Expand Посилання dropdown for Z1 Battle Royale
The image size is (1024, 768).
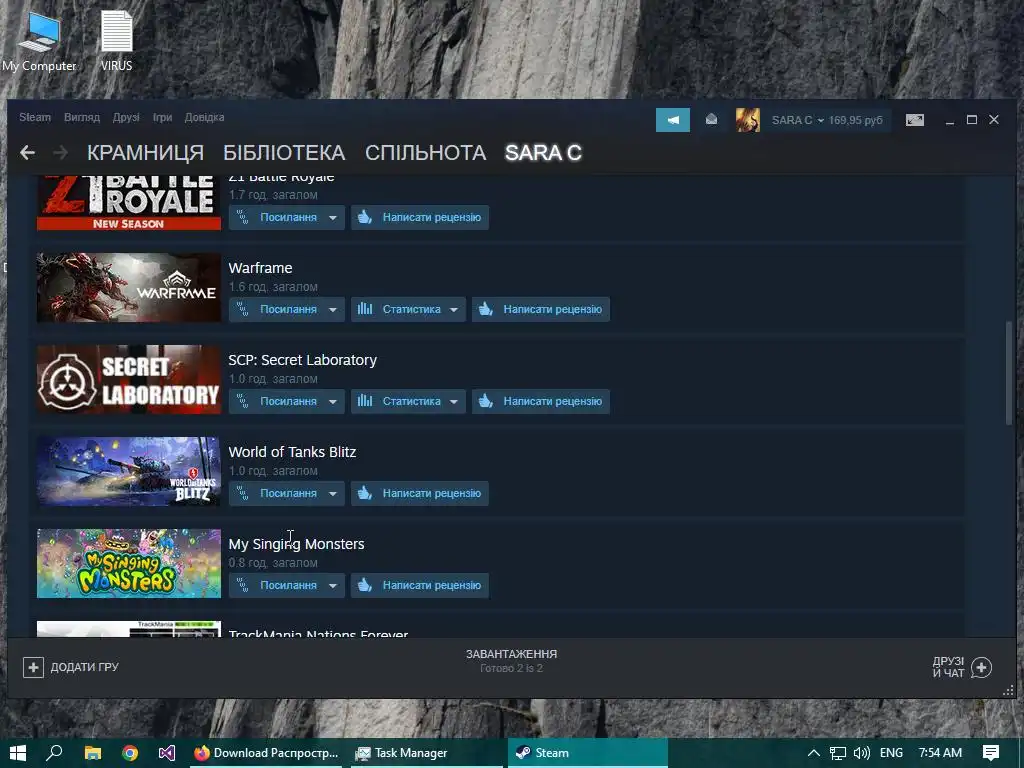click(287, 217)
